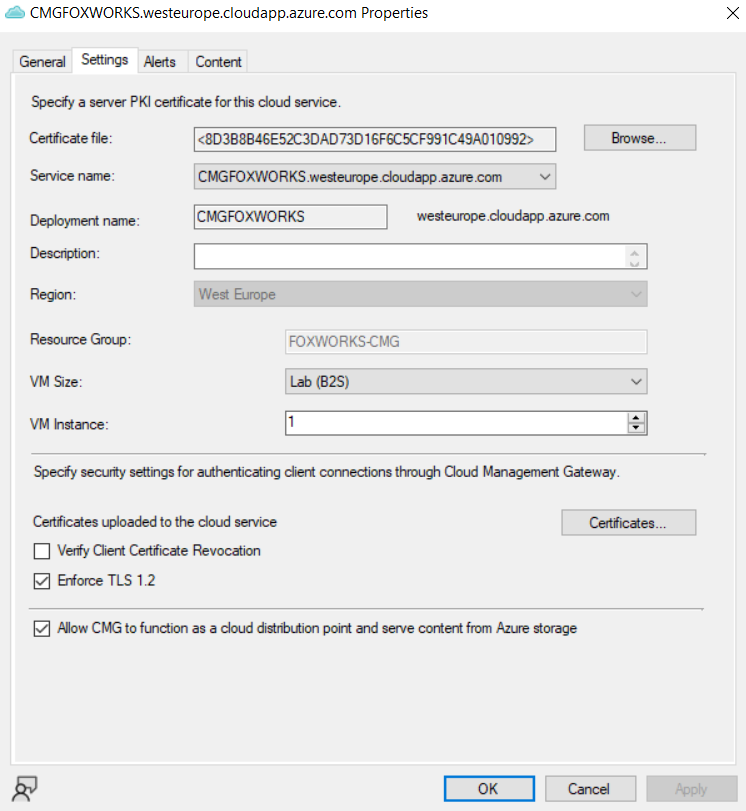Enable Verify Client Certificate Revocation checkbox

coord(42,551)
